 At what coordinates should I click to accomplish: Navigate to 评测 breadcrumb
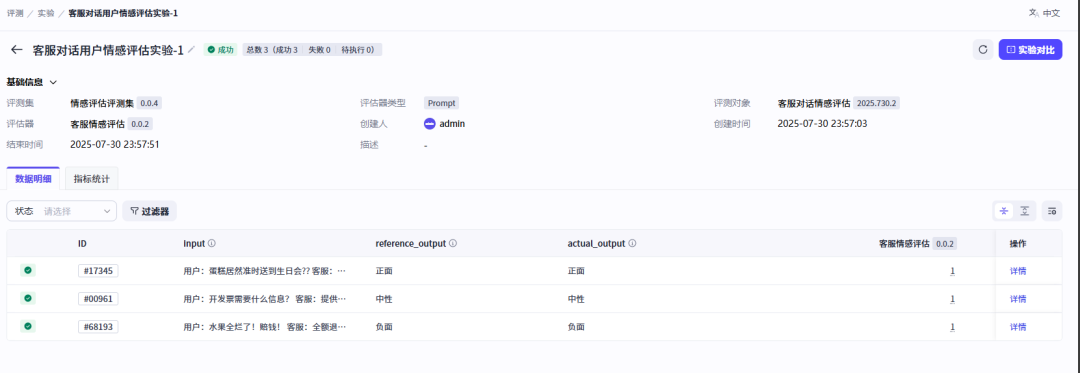click(15, 13)
